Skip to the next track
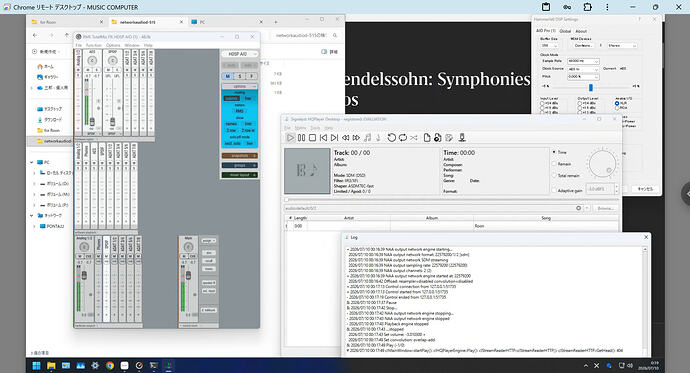This screenshot has height=373, width=690. pyautogui.click(x=334, y=138)
